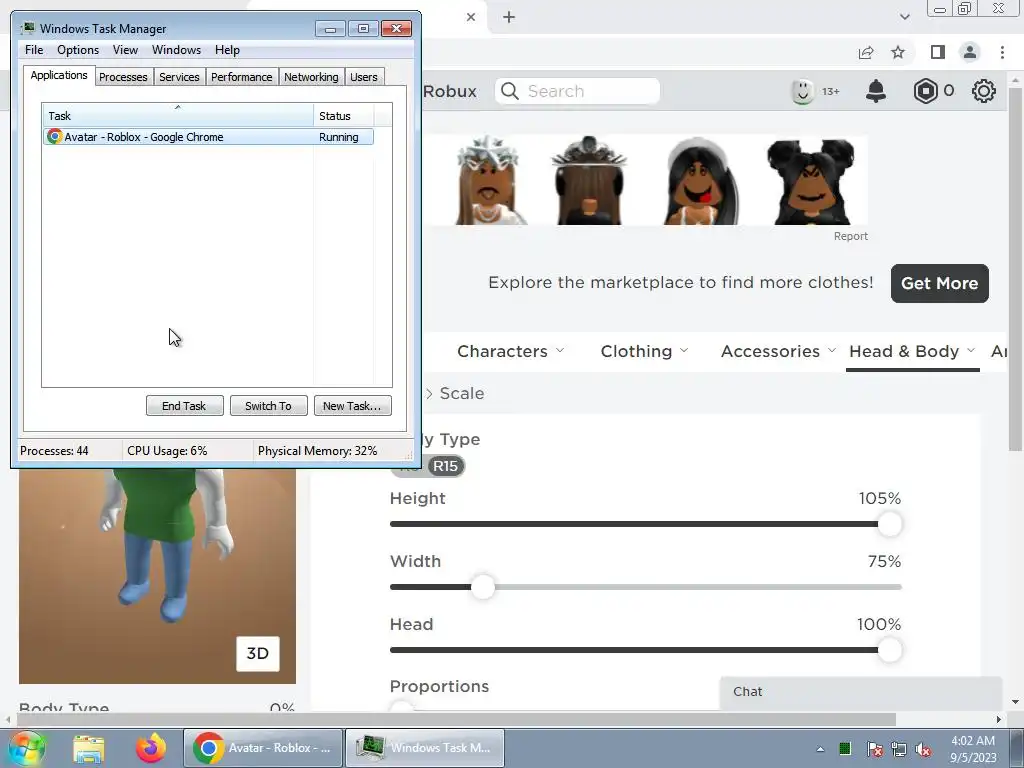The image size is (1024, 768).
Task: Click the Head slider handle
Action: tap(889, 650)
